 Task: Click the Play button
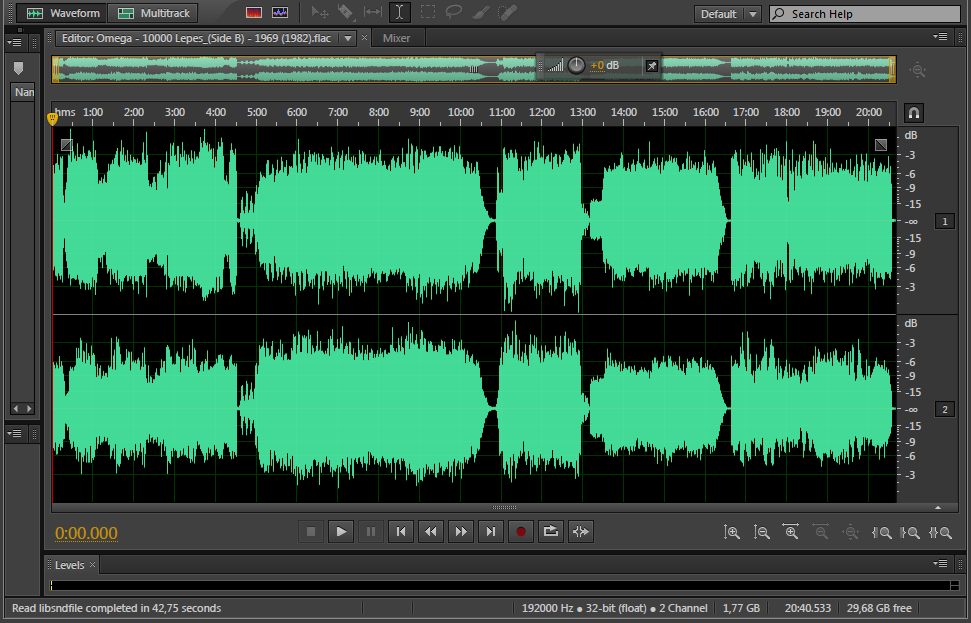341,531
